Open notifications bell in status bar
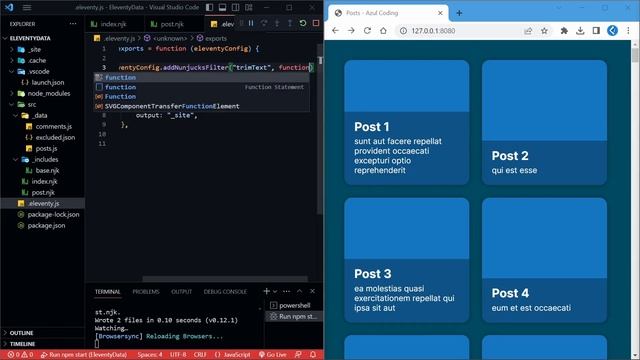 [313, 355]
